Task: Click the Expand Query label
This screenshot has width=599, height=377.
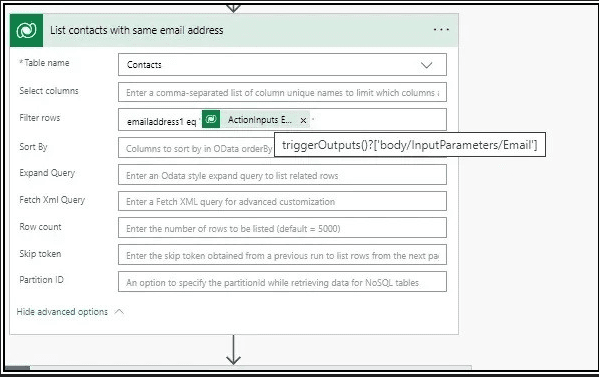Action: click(47, 173)
